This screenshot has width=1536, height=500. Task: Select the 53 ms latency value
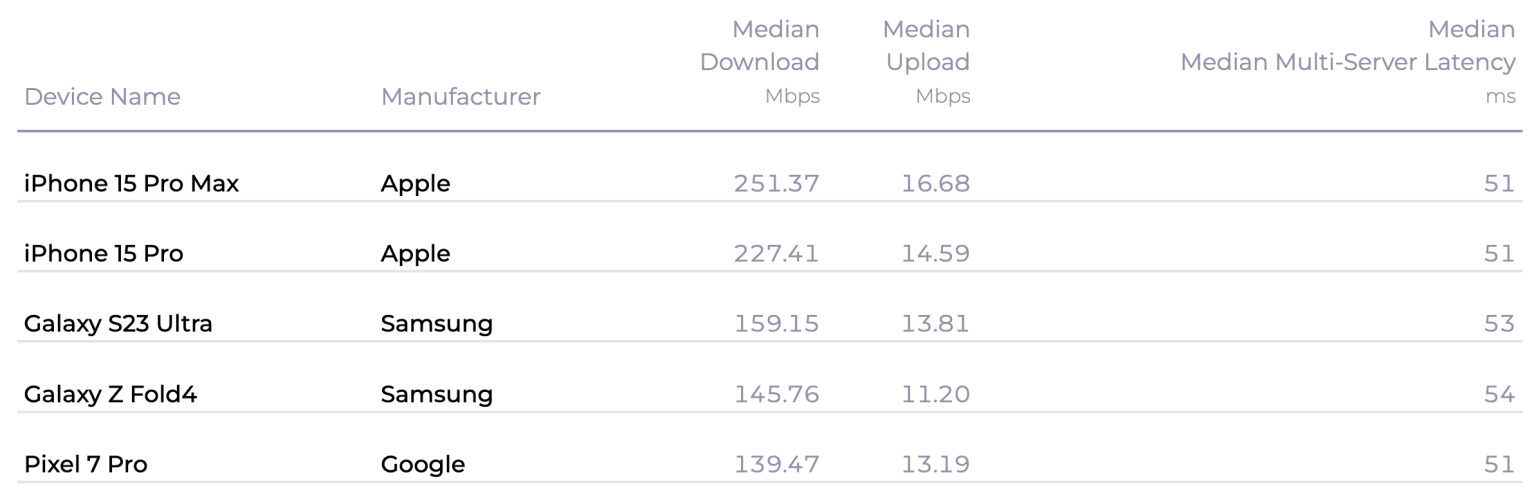coord(1499,324)
